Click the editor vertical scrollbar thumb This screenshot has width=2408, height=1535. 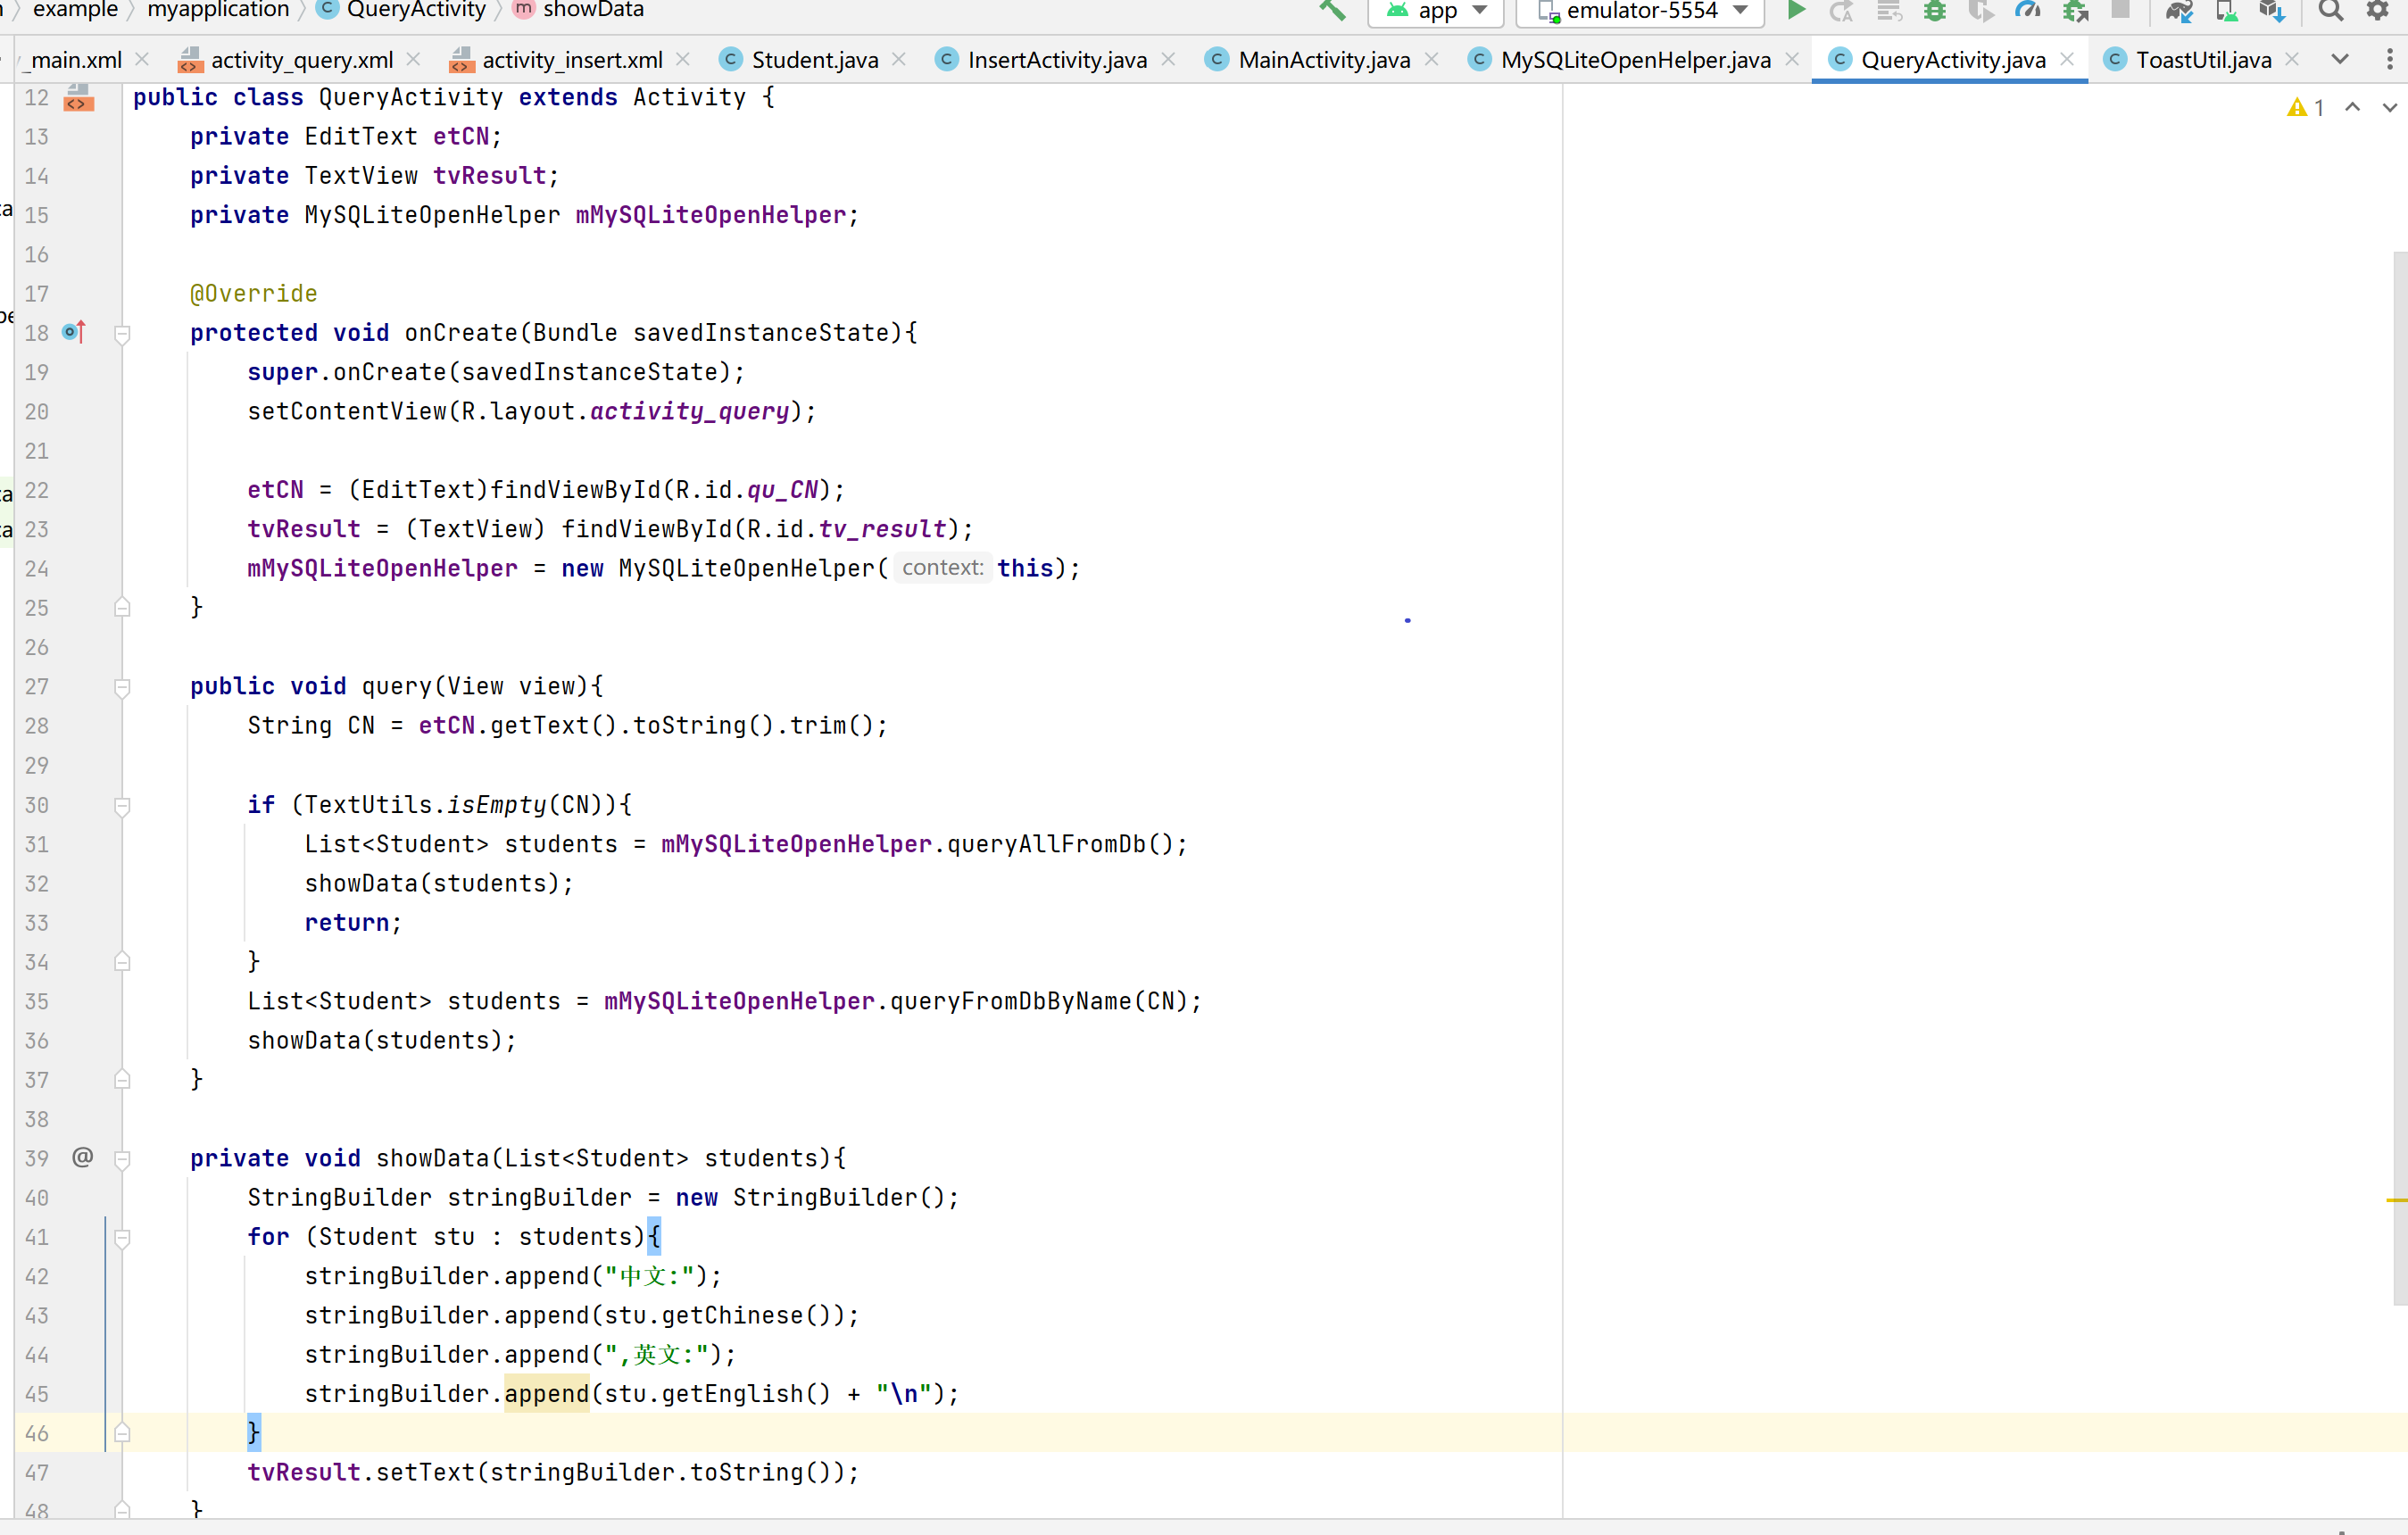[2399, 780]
